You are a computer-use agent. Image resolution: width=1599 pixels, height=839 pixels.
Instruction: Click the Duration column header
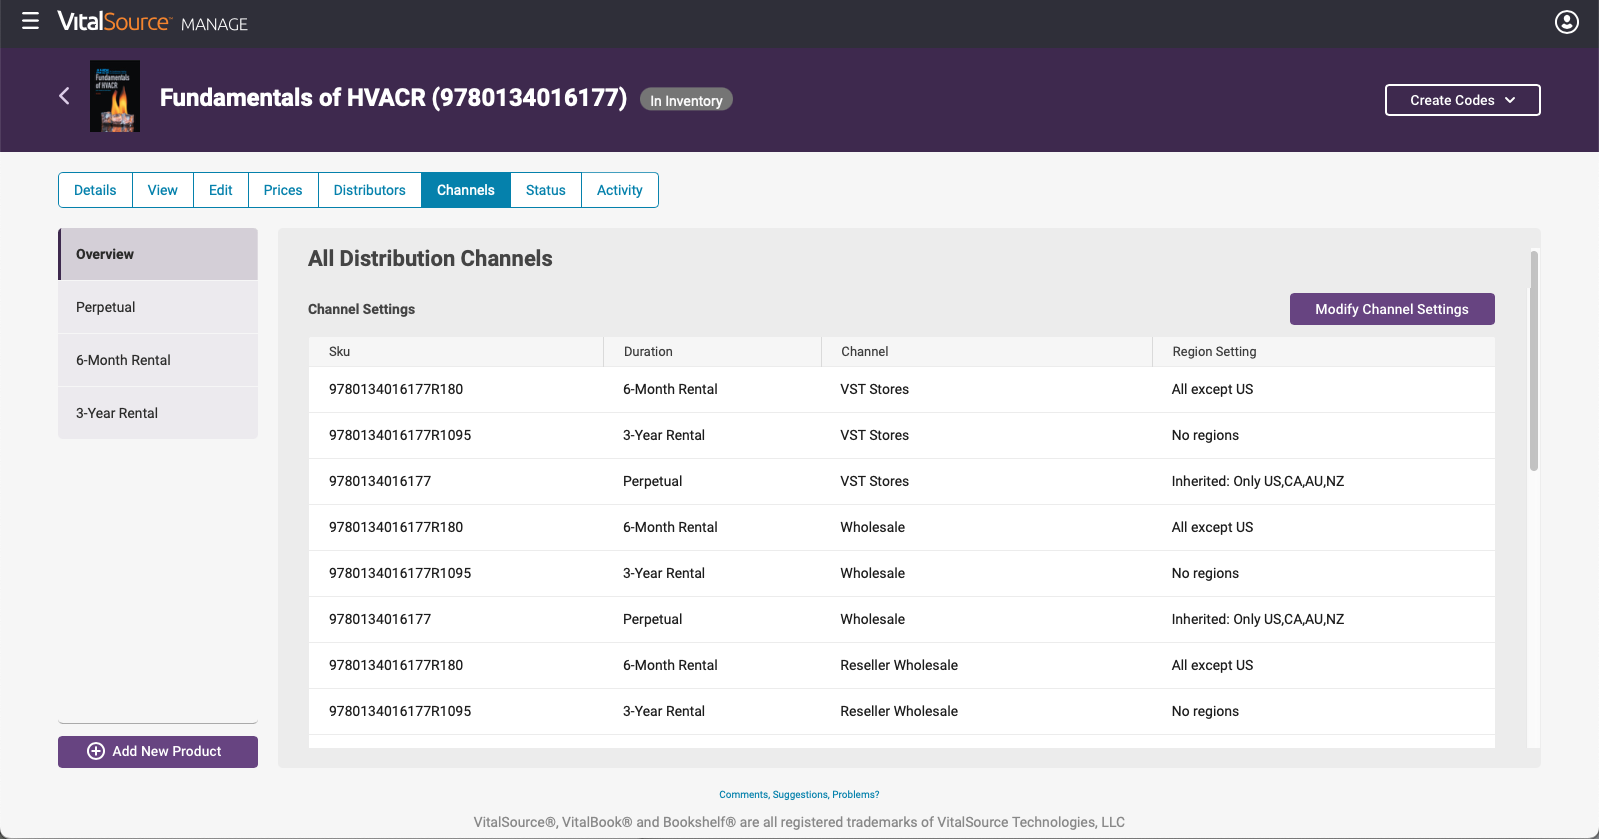(712, 352)
